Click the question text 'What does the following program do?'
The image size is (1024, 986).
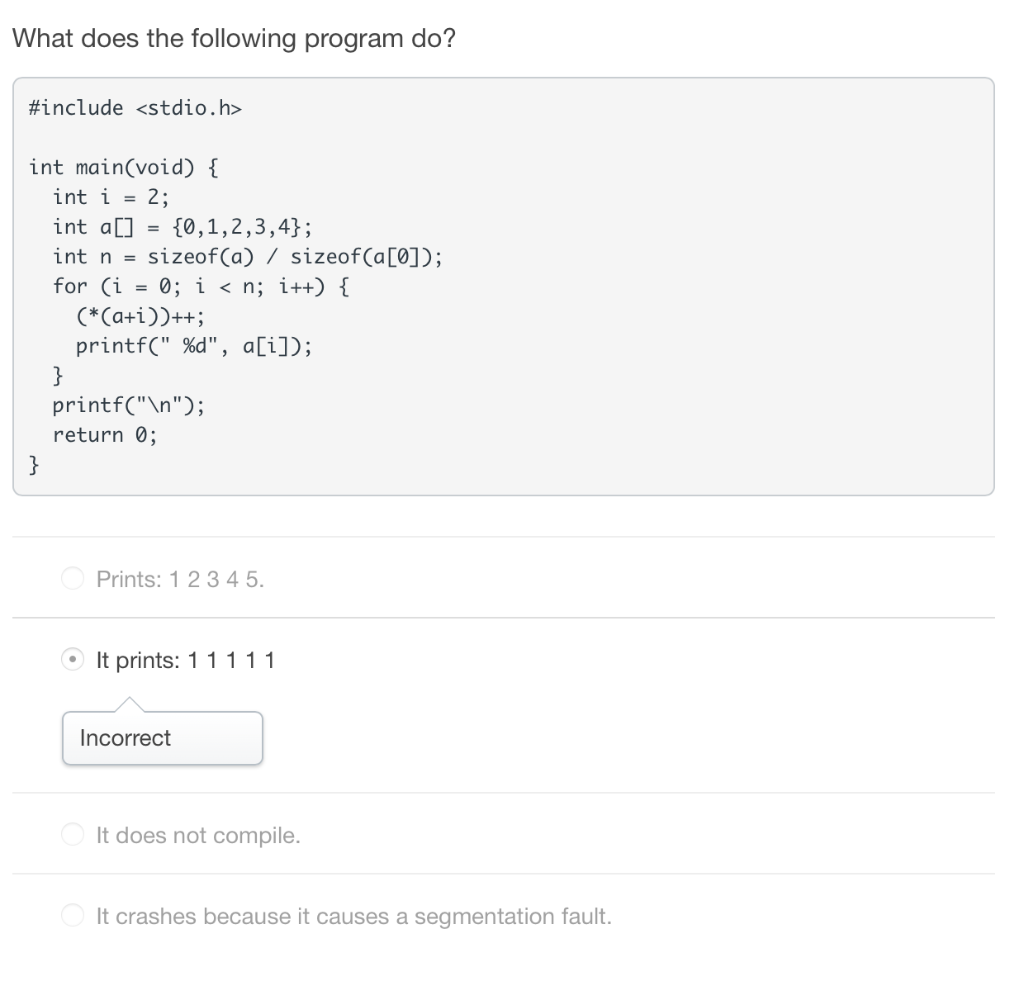232,38
